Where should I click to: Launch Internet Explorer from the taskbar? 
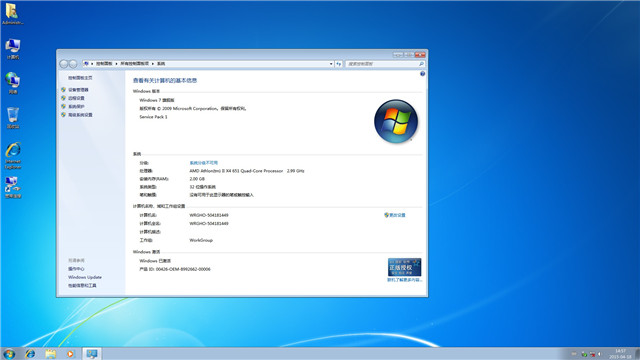30,353
